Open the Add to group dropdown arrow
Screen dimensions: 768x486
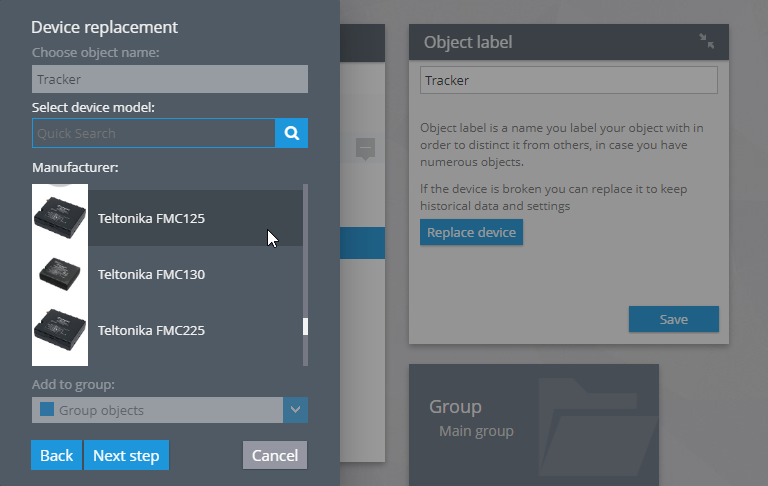tap(295, 410)
